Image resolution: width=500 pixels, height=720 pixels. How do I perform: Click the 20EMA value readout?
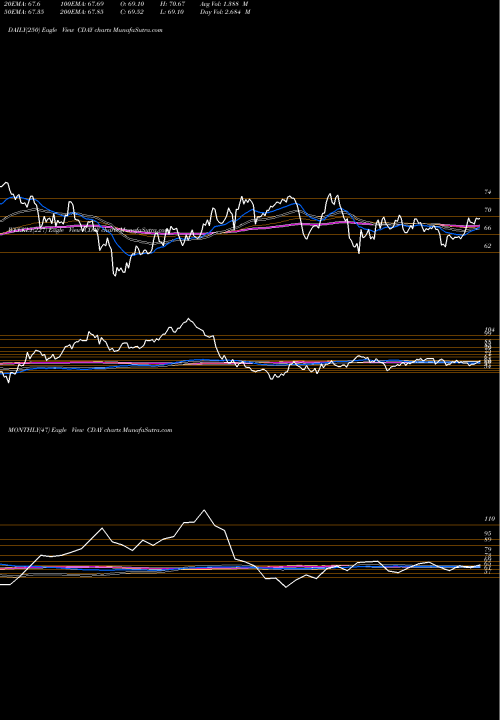point(21,4)
